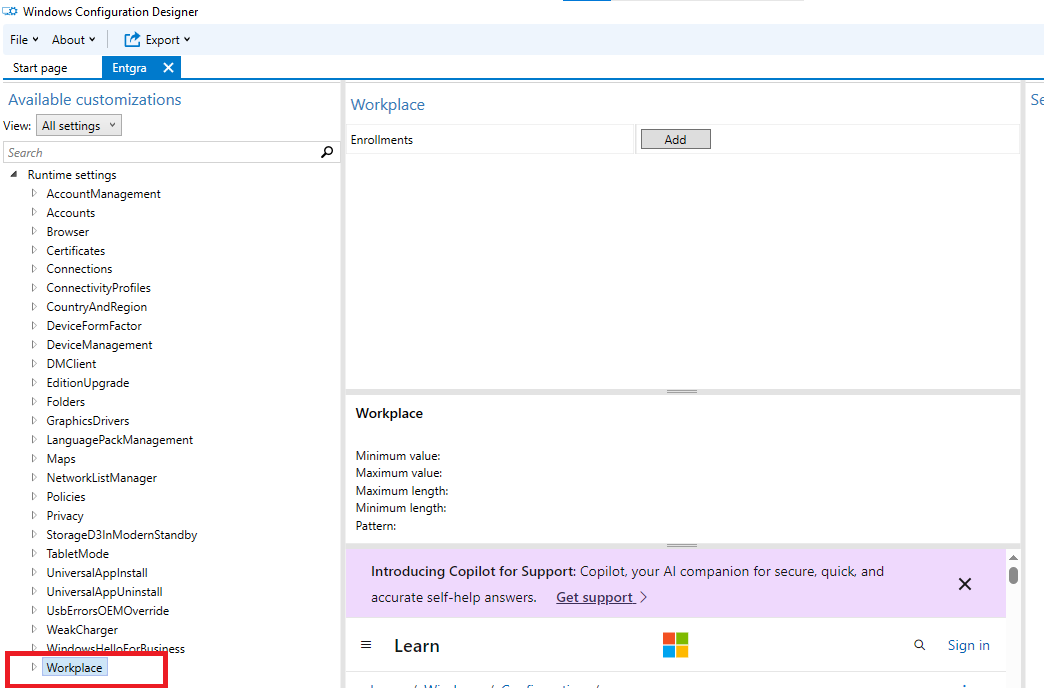Viewport: 1044px width, 688px height.
Task: Select StorageD3InModernStandby in the tree
Action: (x=122, y=535)
